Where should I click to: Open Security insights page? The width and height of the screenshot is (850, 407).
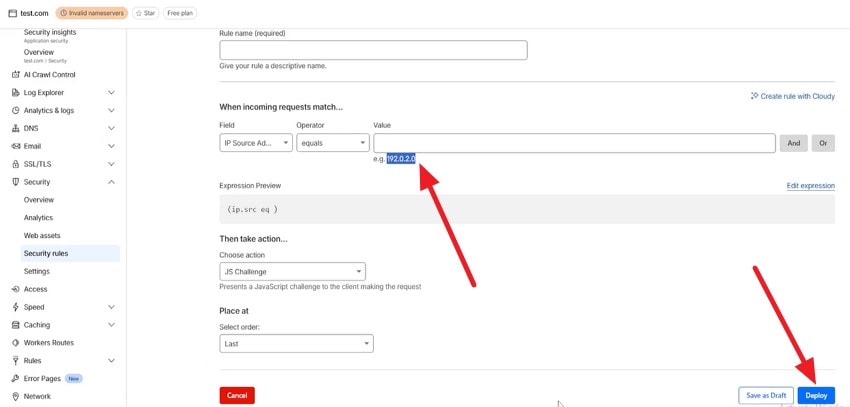tap(50, 33)
